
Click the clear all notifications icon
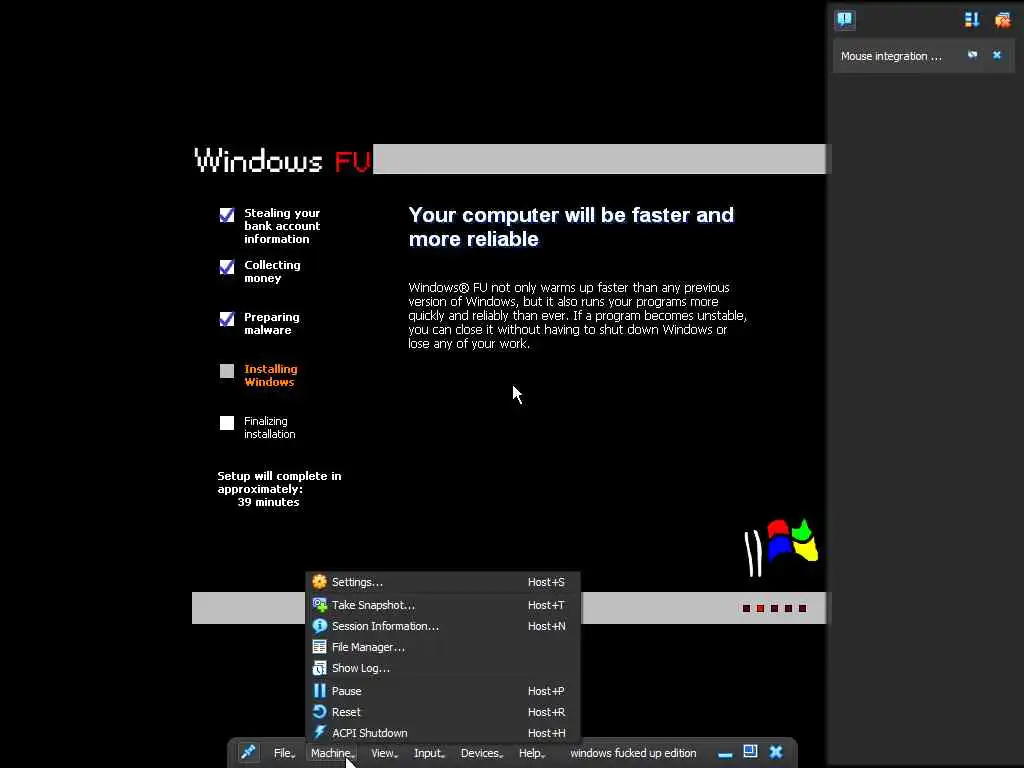(1002, 20)
